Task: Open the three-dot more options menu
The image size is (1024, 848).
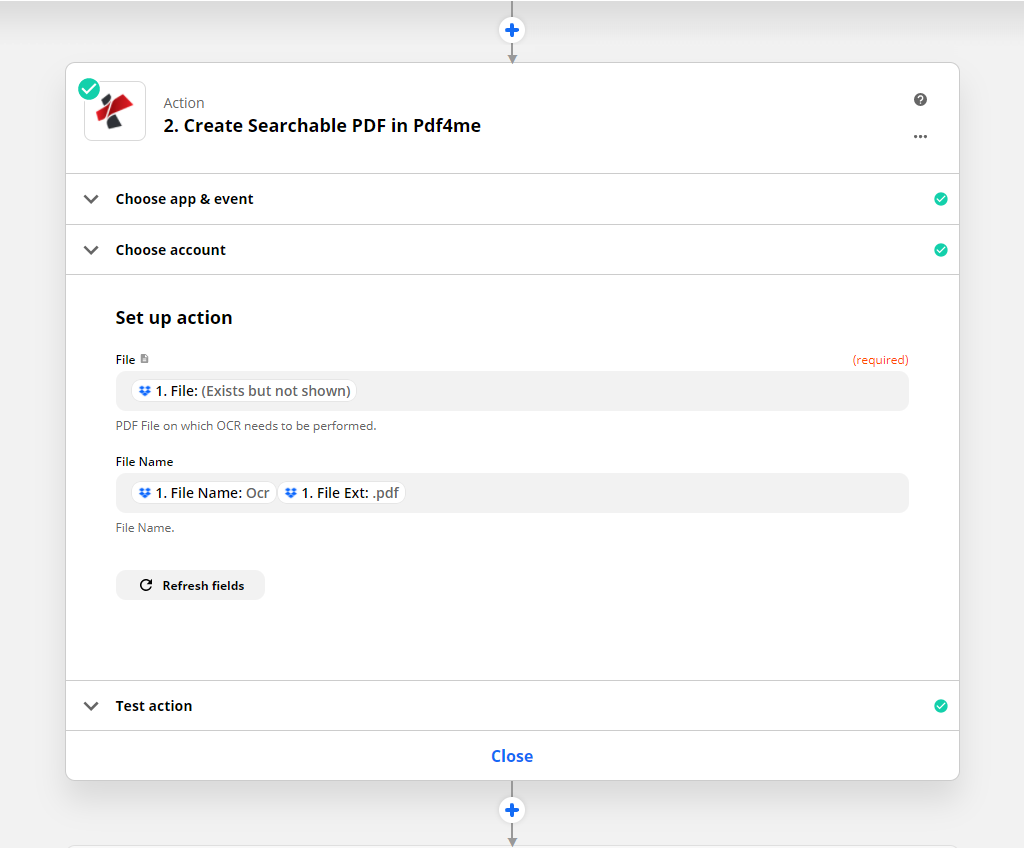Action: [x=920, y=137]
